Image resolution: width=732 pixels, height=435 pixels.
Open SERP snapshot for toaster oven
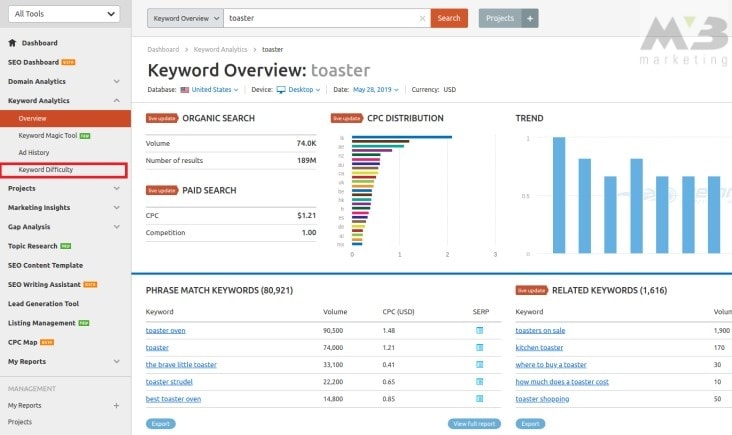coord(479,330)
